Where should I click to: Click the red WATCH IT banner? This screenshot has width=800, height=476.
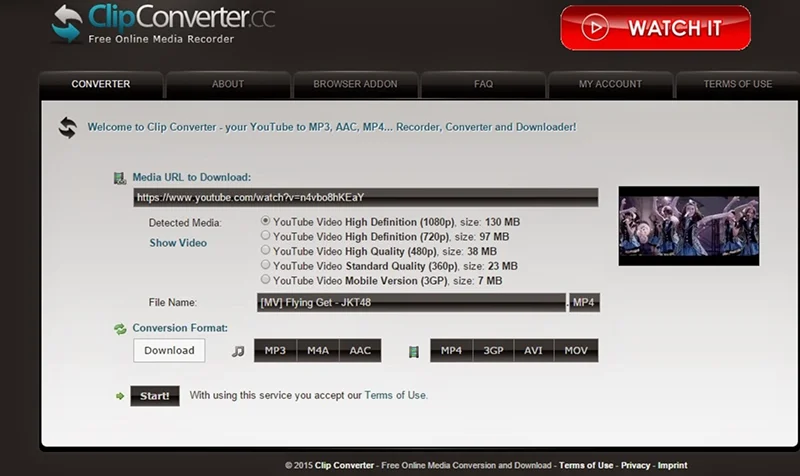tap(656, 28)
